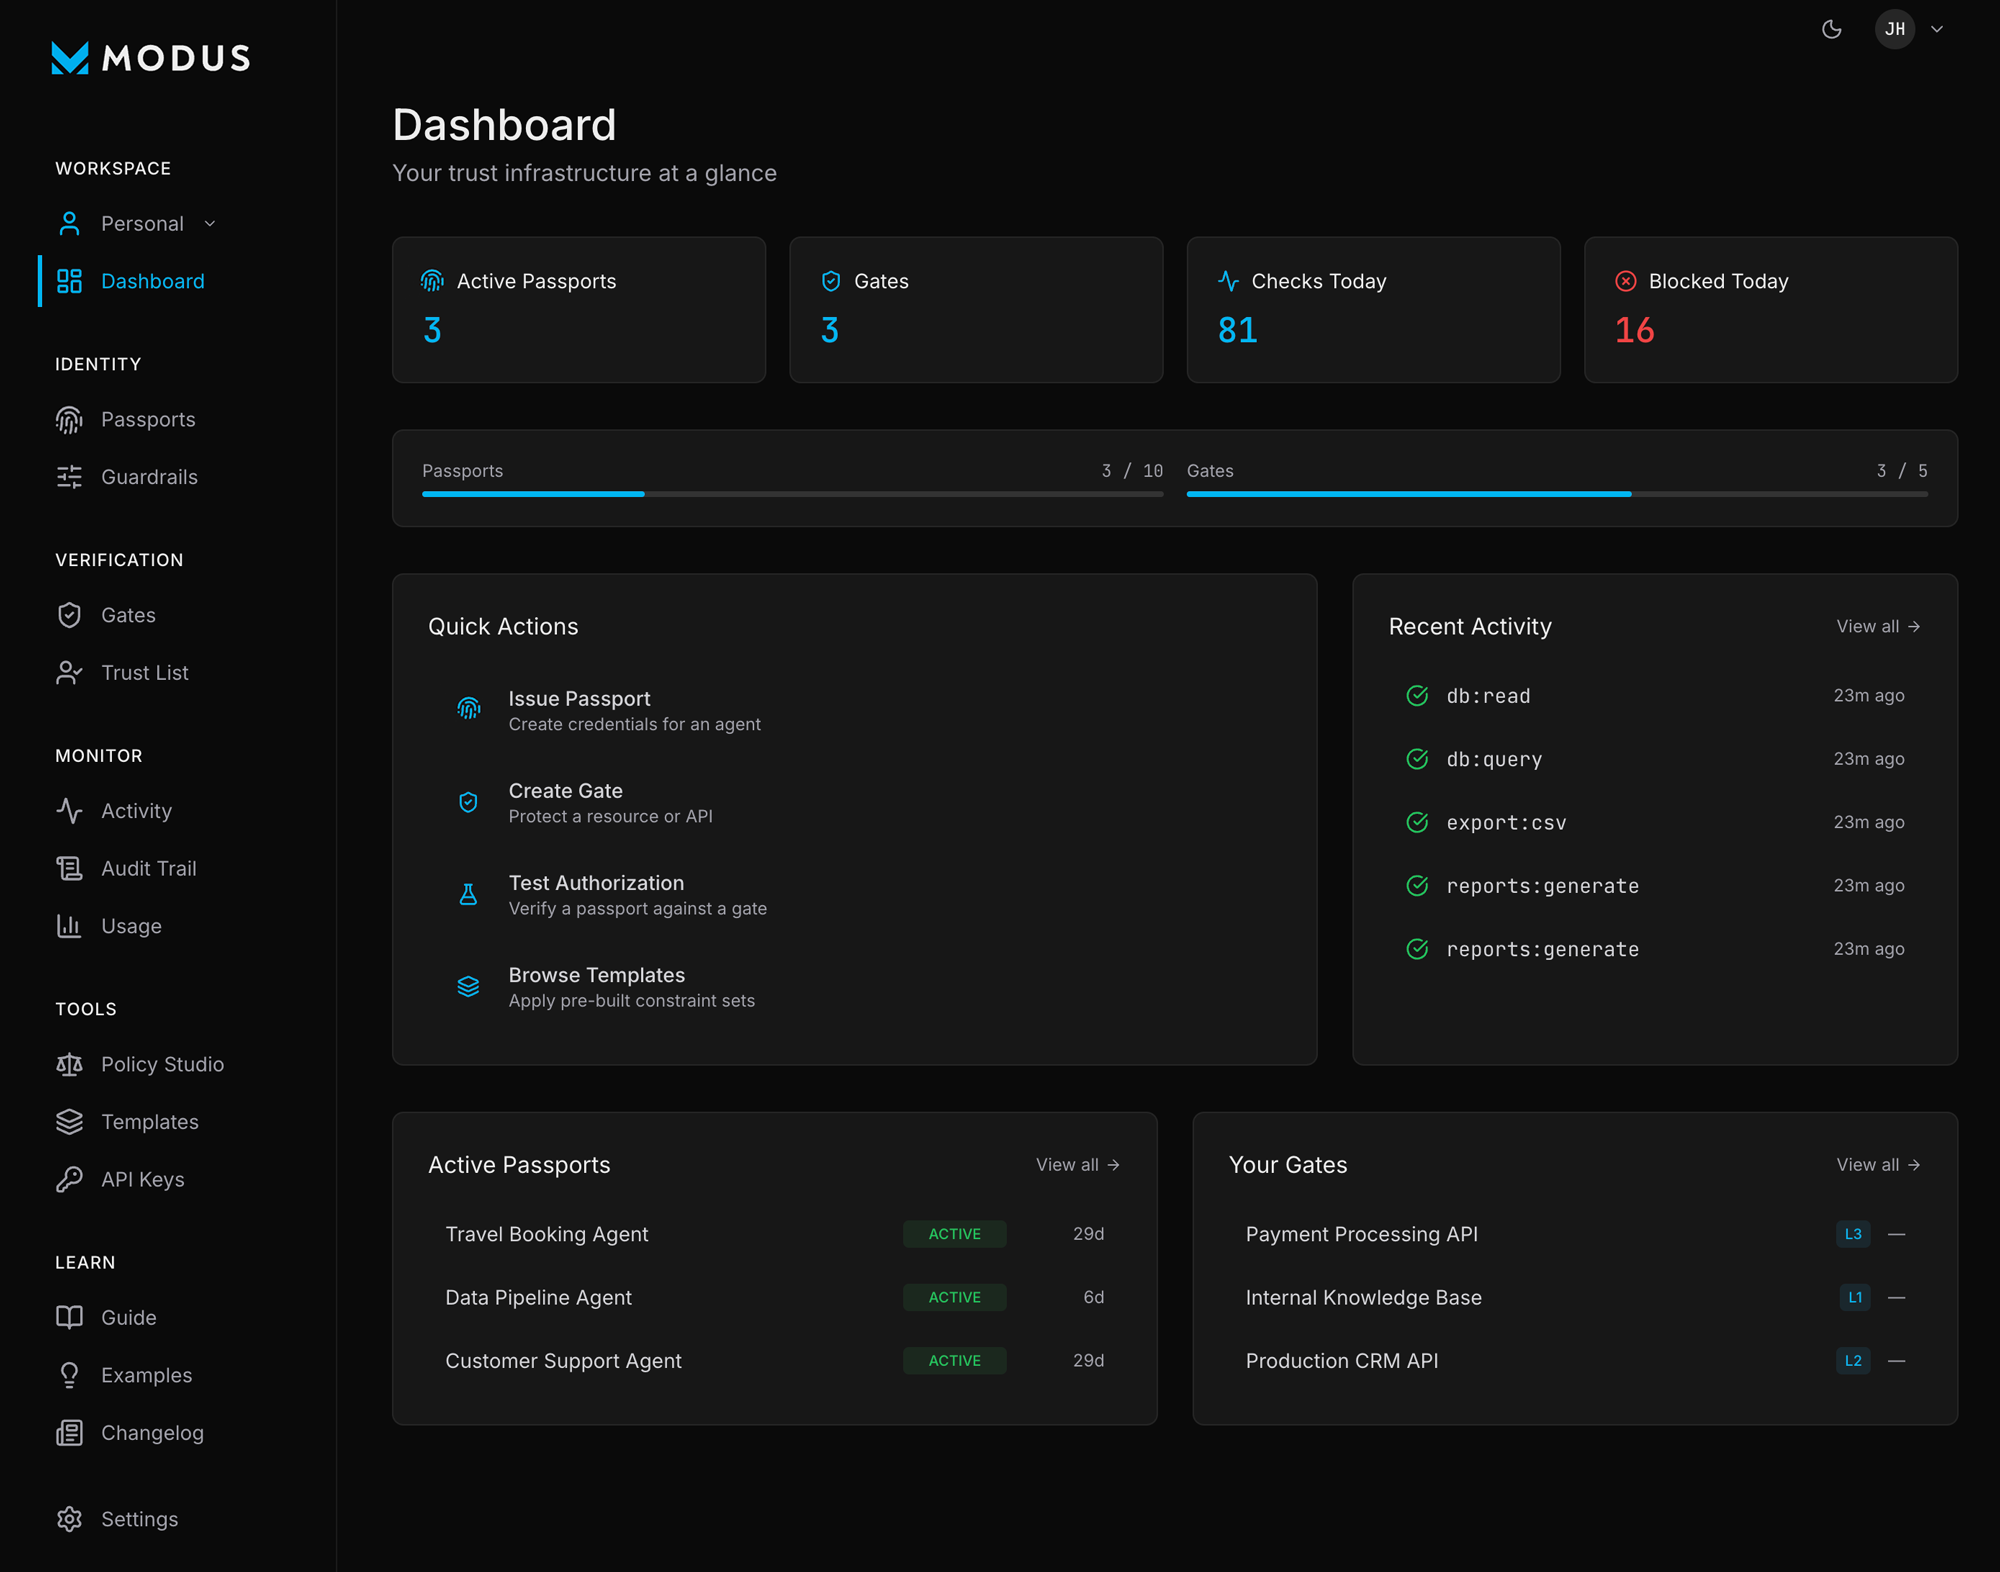Select Gates under Verification
The width and height of the screenshot is (2000, 1572).
click(128, 614)
